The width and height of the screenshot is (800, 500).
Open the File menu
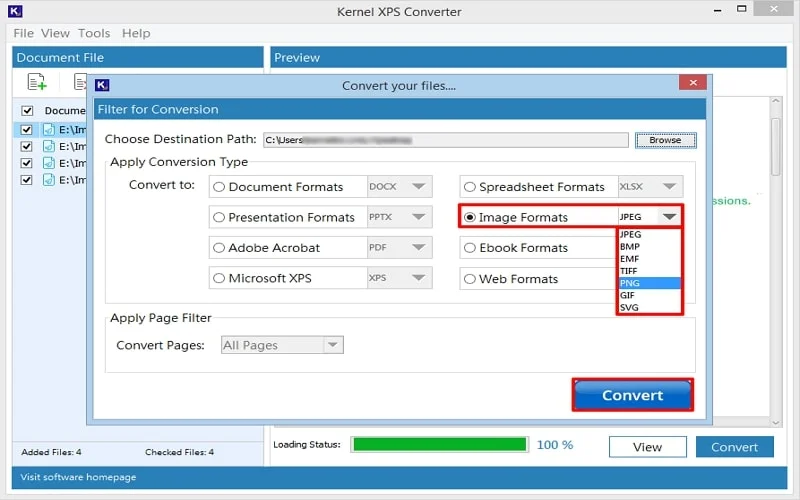pos(23,33)
